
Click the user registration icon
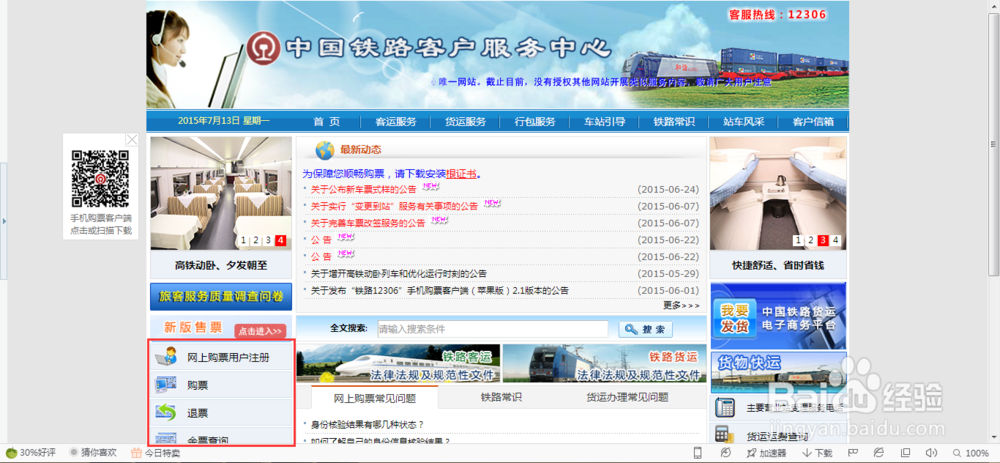coord(166,356)
